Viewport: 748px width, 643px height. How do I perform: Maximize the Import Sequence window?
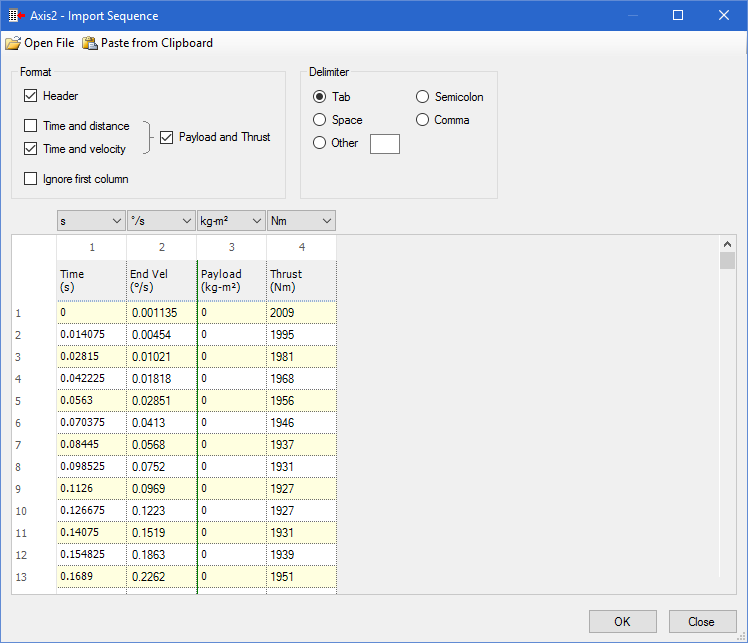(677, 16)
